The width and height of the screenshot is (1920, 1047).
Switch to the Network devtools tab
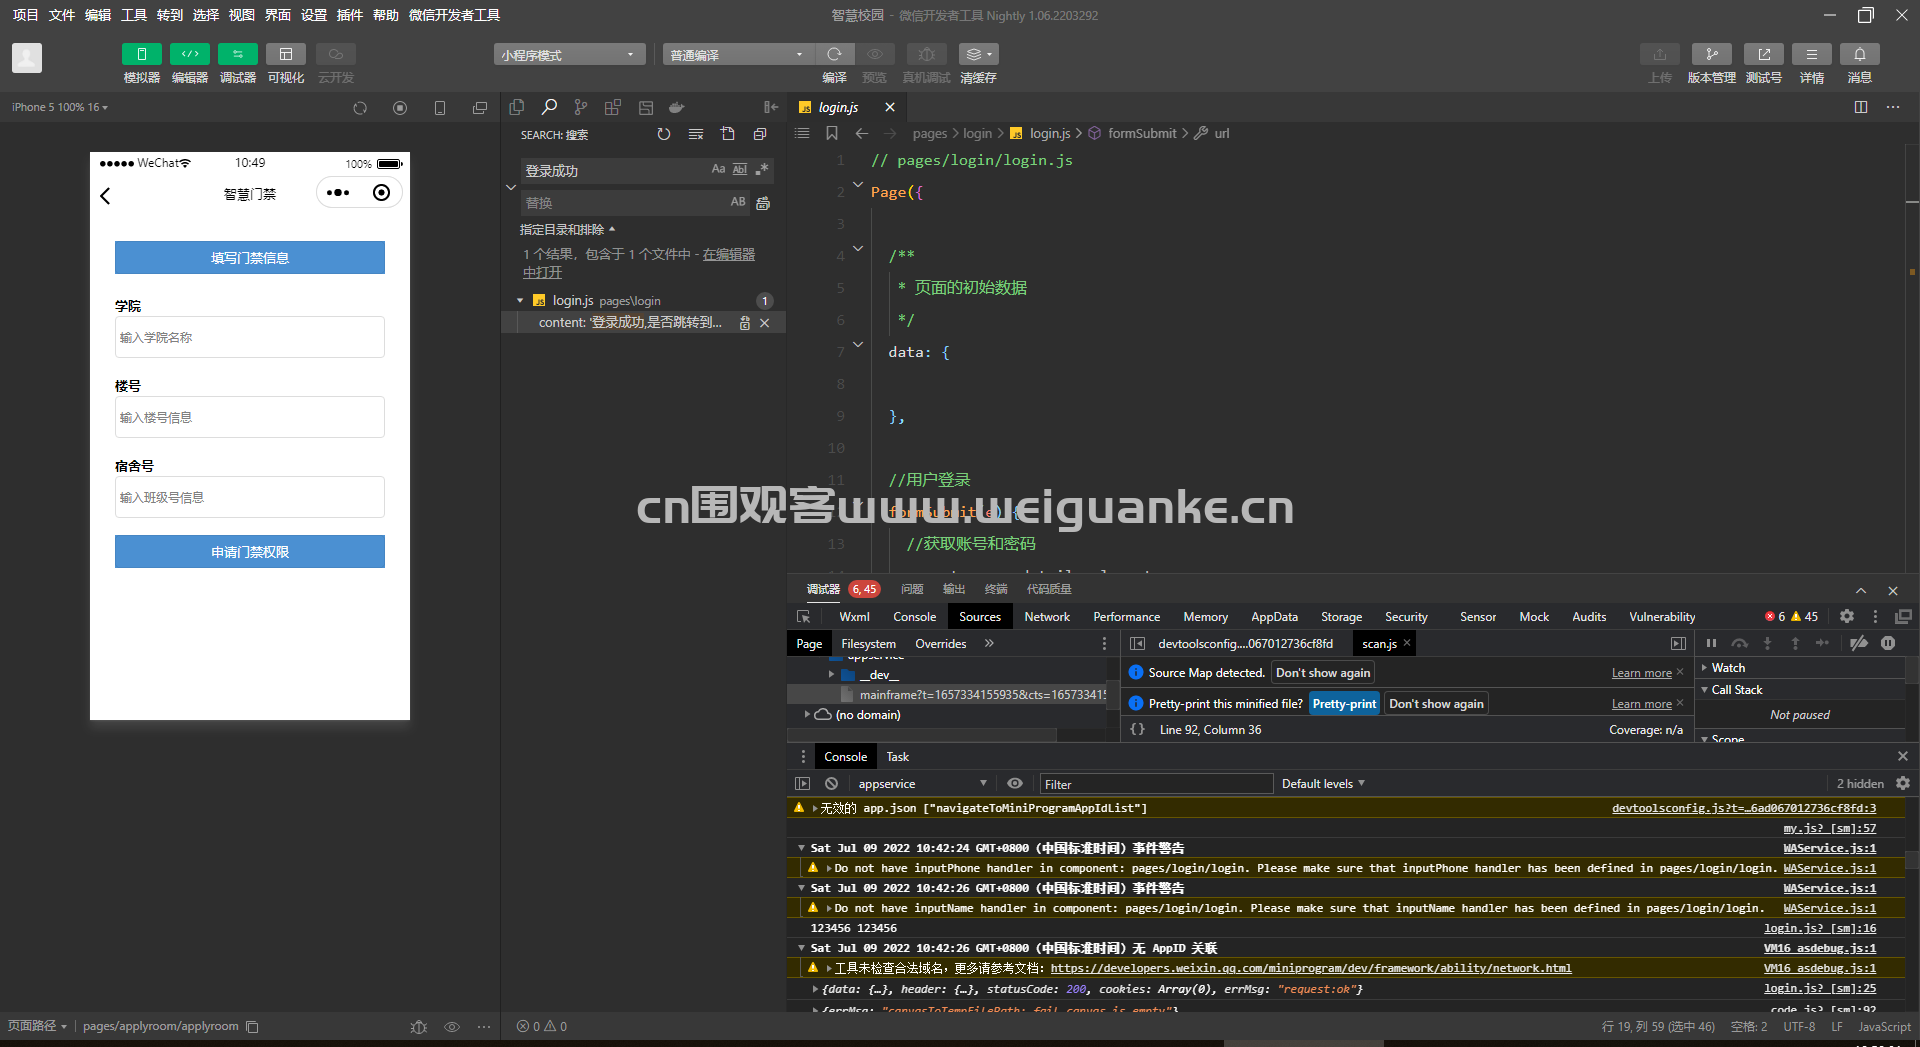[x=1047, y=617]
